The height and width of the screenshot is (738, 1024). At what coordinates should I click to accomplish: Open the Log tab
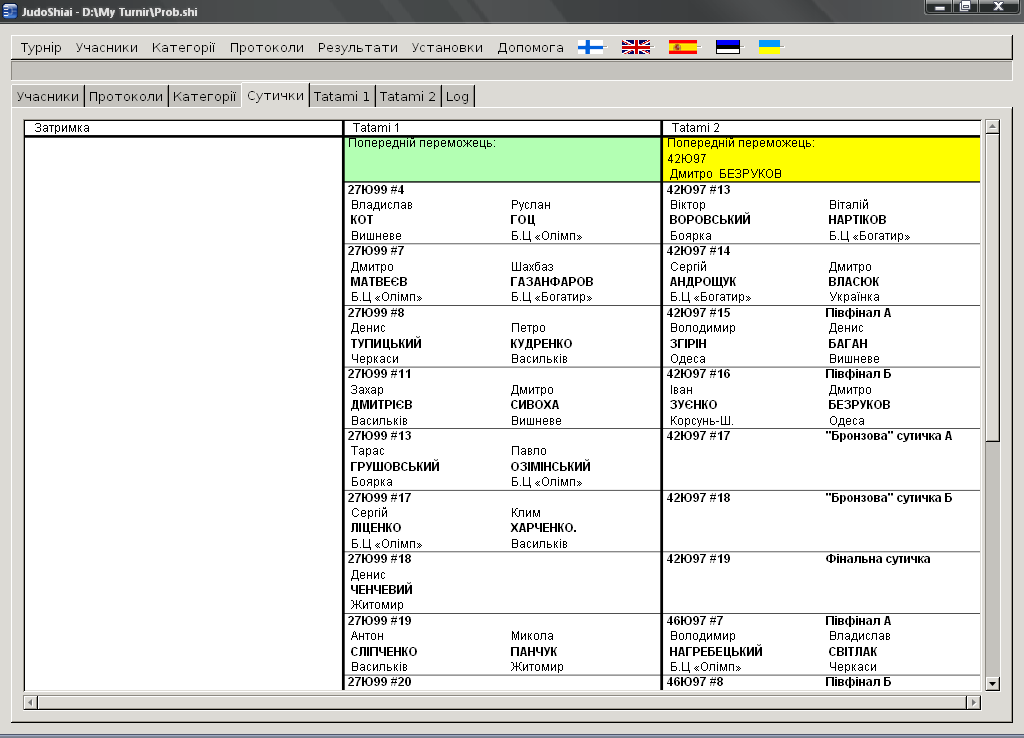(x=457, y=96)
